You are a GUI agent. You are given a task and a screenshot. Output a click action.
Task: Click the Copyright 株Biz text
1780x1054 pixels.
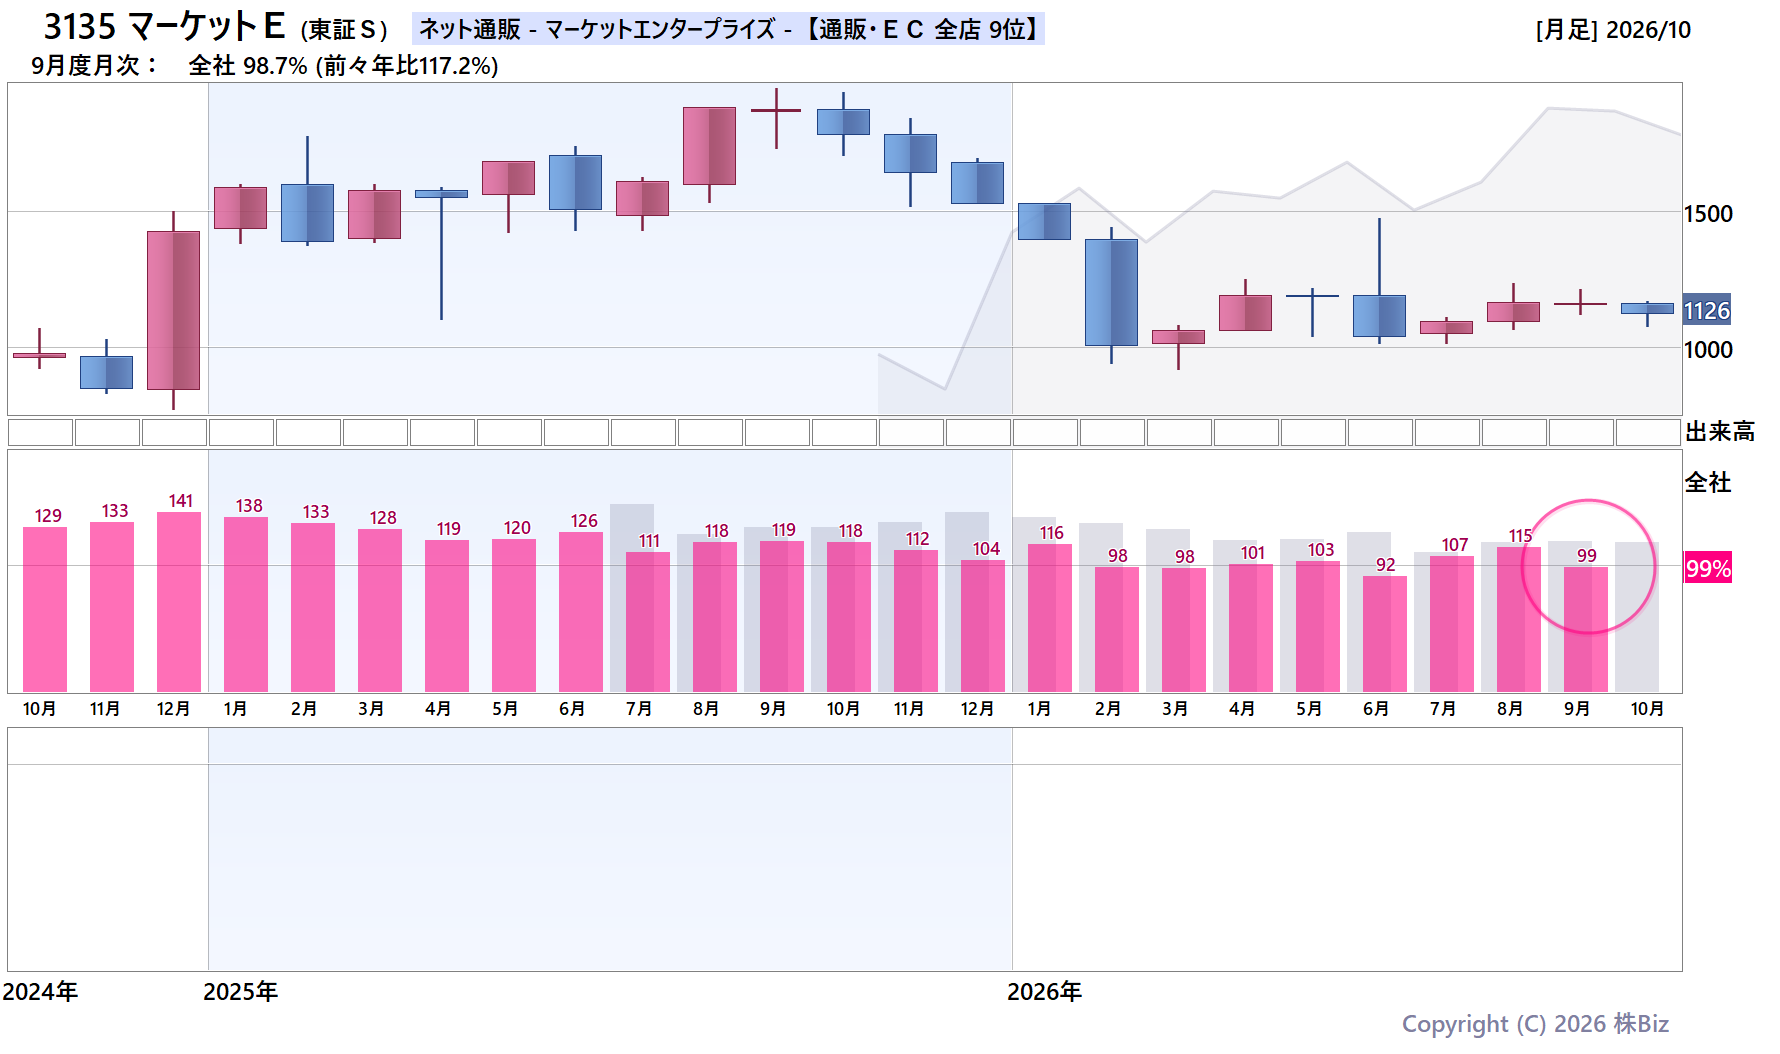[1535, 1024]
